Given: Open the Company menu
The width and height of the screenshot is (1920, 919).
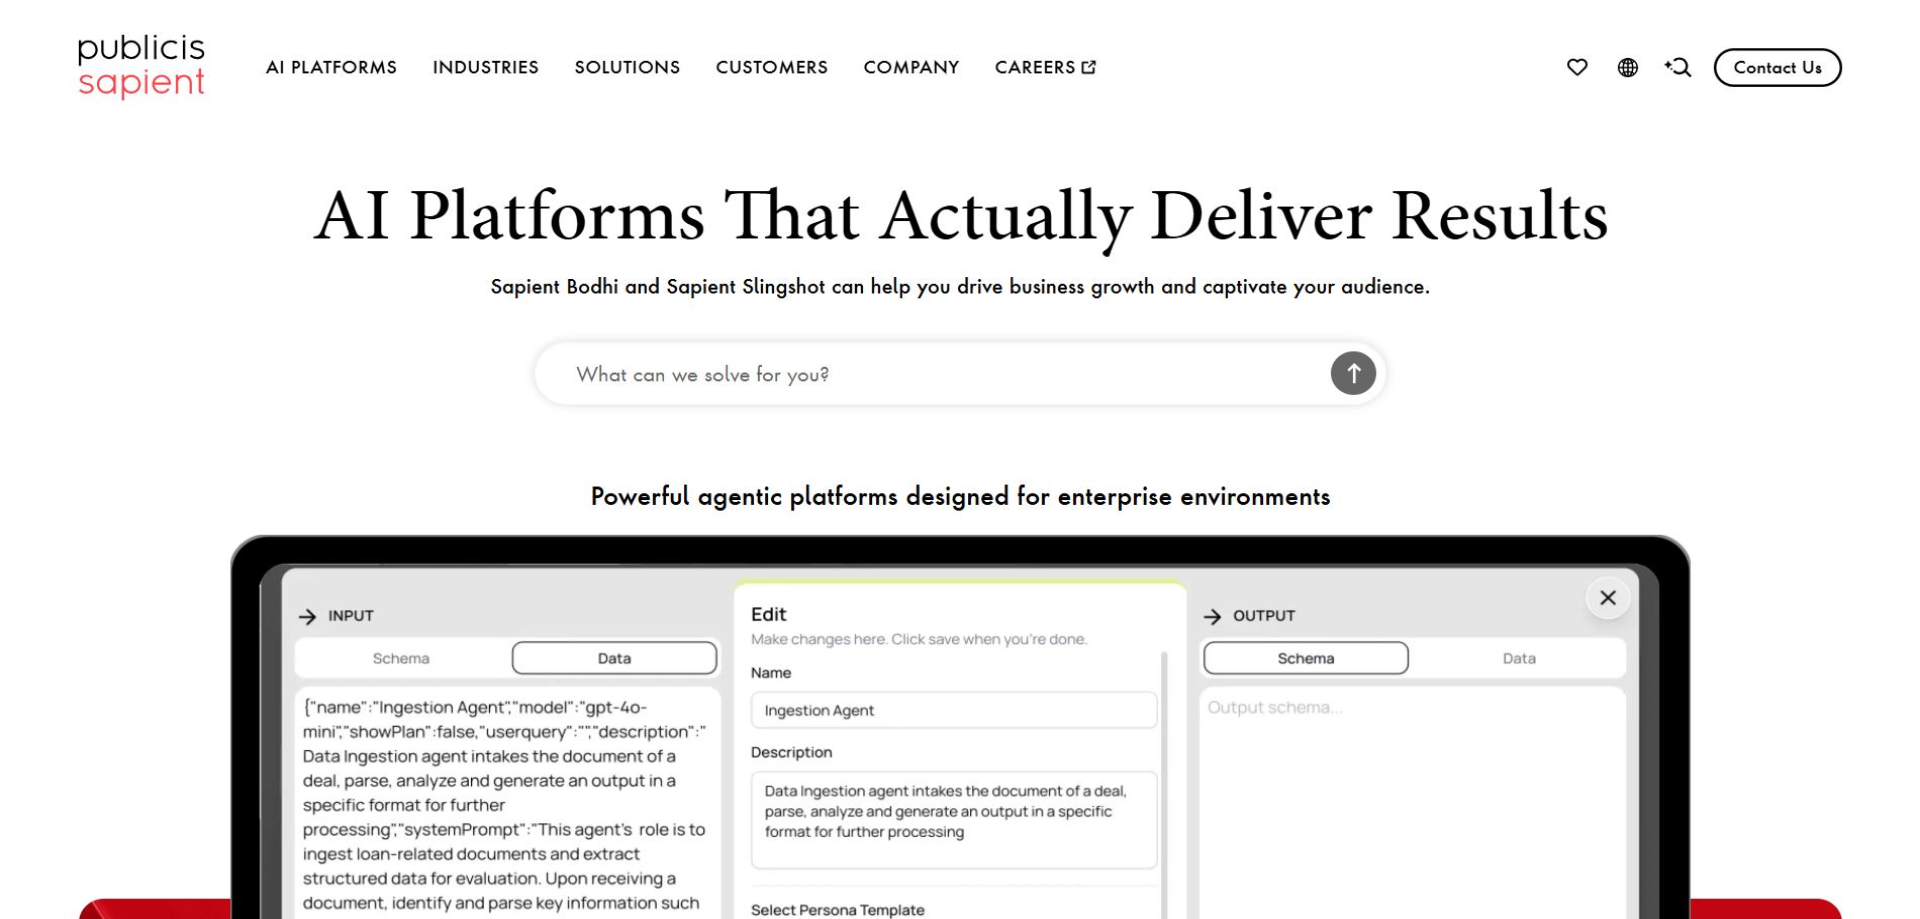Looking at the screenshot, I should [911, 67].
